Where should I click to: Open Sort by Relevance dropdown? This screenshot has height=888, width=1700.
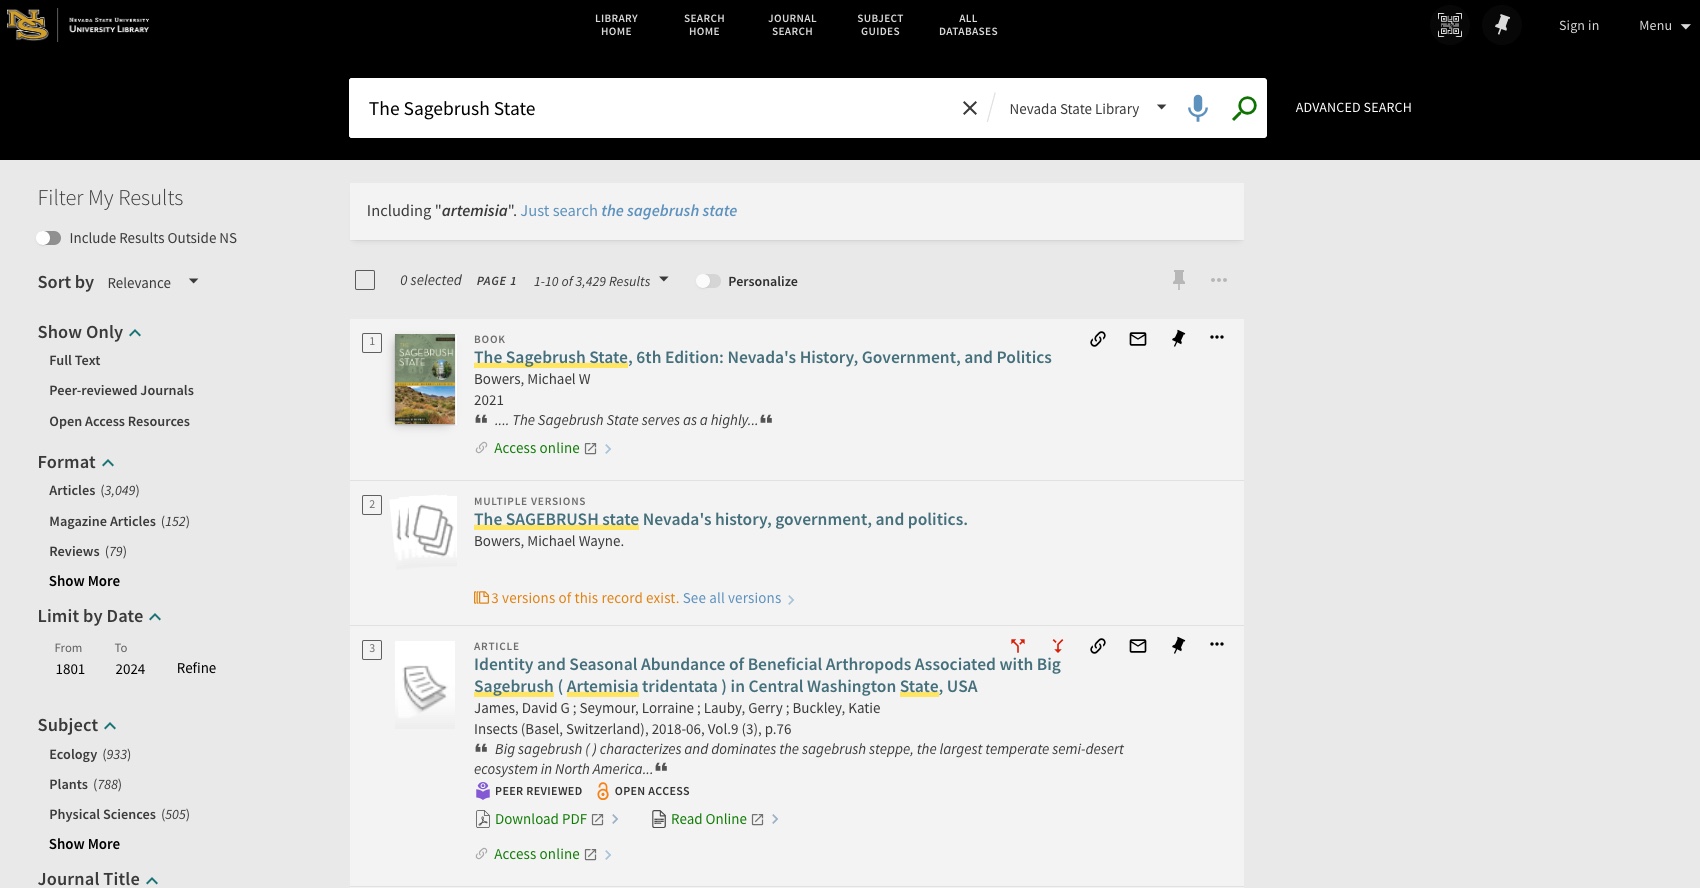click(153, 283)
